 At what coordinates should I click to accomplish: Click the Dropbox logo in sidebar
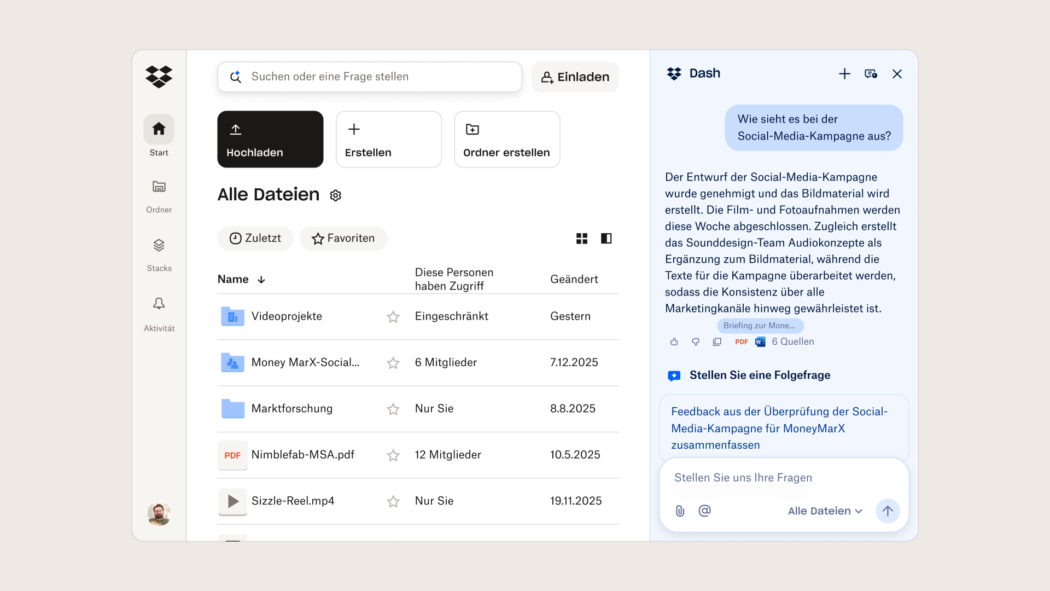point(159,77)
